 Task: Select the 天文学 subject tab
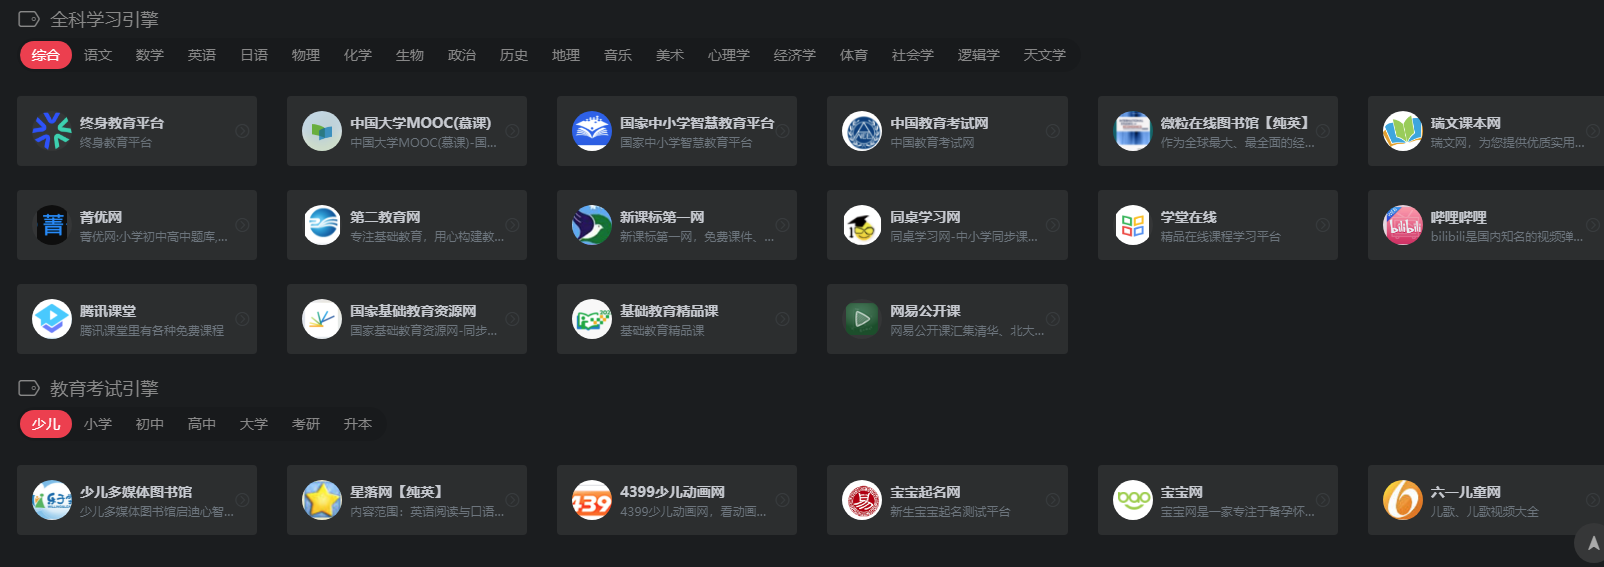click(x=1044, y=55)
